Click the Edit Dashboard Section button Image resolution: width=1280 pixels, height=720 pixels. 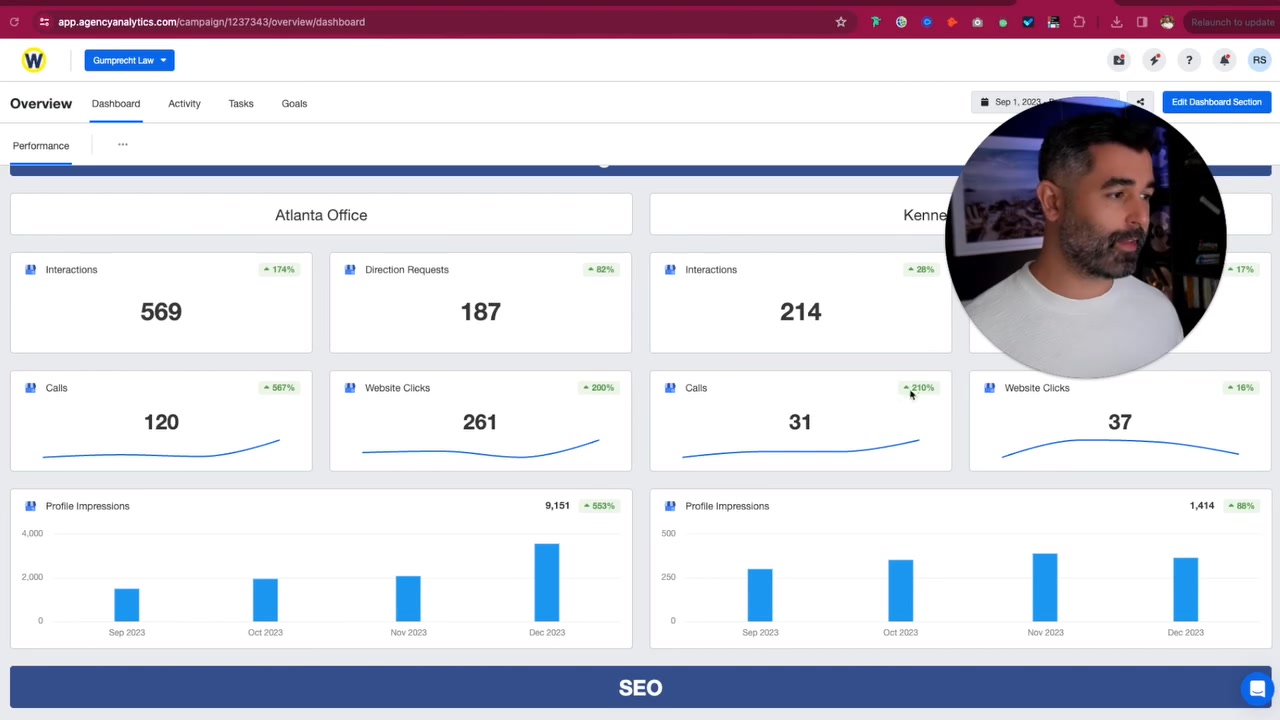click(x=1216, y=102)
